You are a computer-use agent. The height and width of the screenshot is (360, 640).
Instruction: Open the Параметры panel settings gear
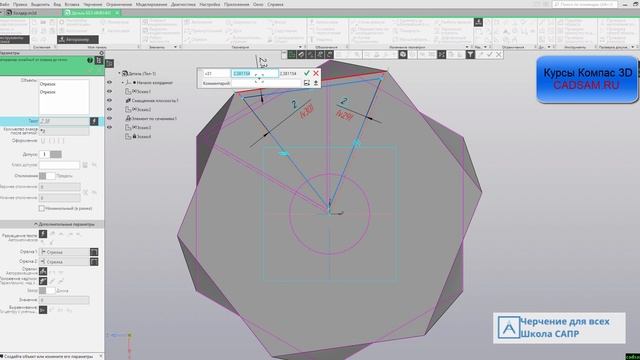[x=101, y=53]
